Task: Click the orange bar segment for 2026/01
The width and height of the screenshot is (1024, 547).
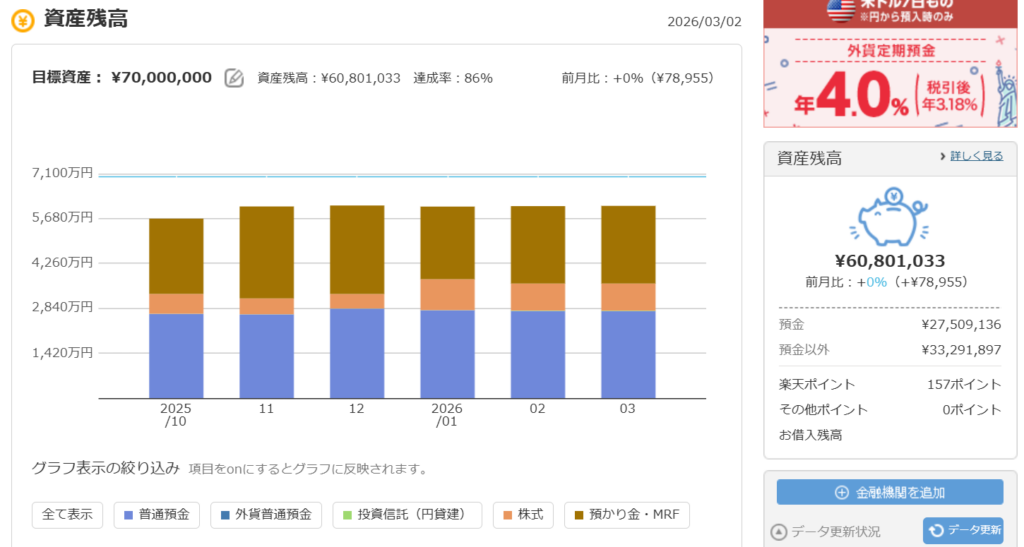Action: pyautogui.click(x=447, y=294)
